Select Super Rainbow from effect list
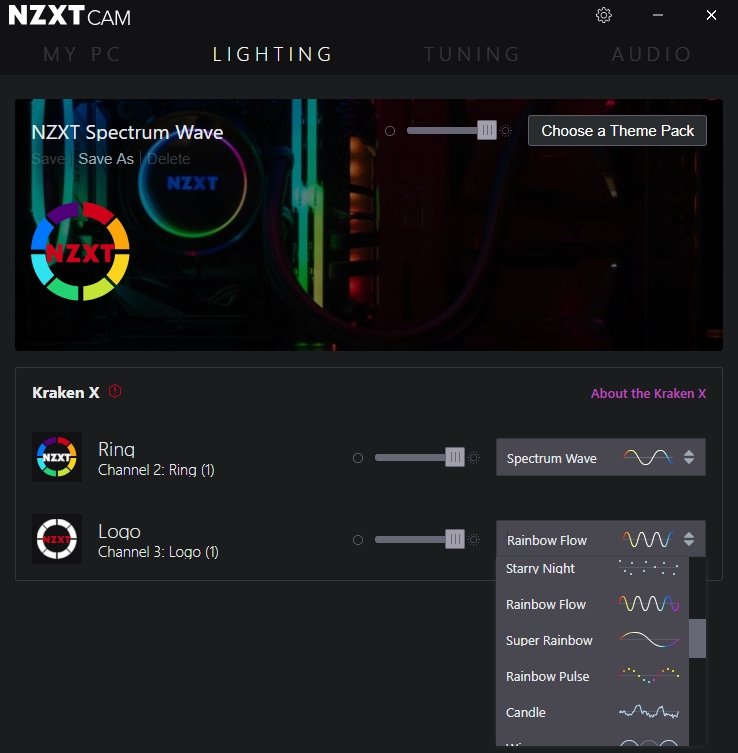 [593, 640]
